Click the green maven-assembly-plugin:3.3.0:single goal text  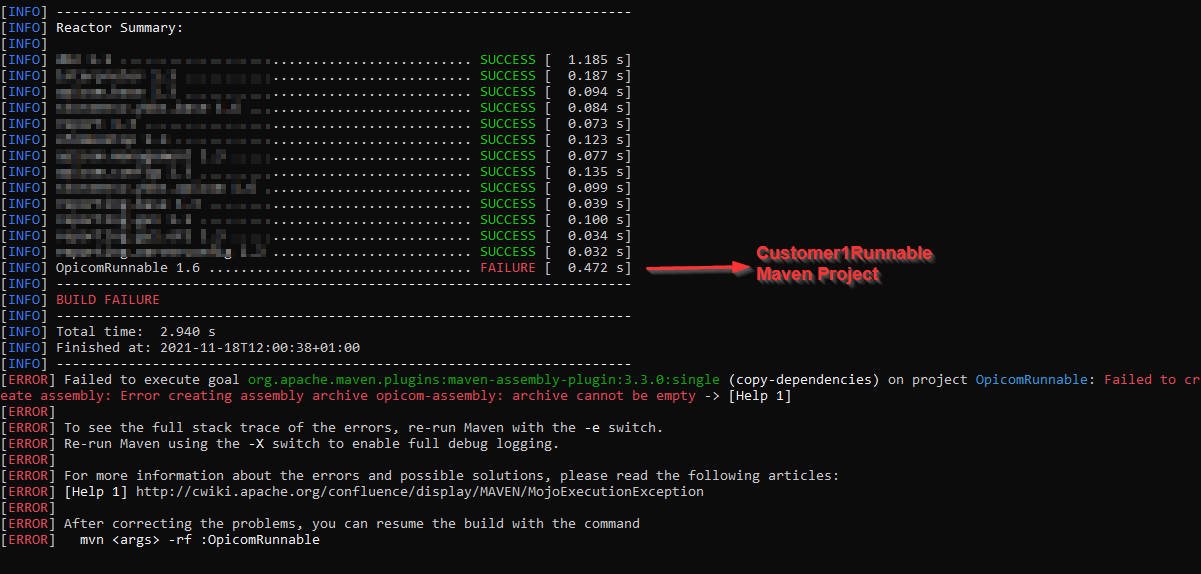click(484, 380)
